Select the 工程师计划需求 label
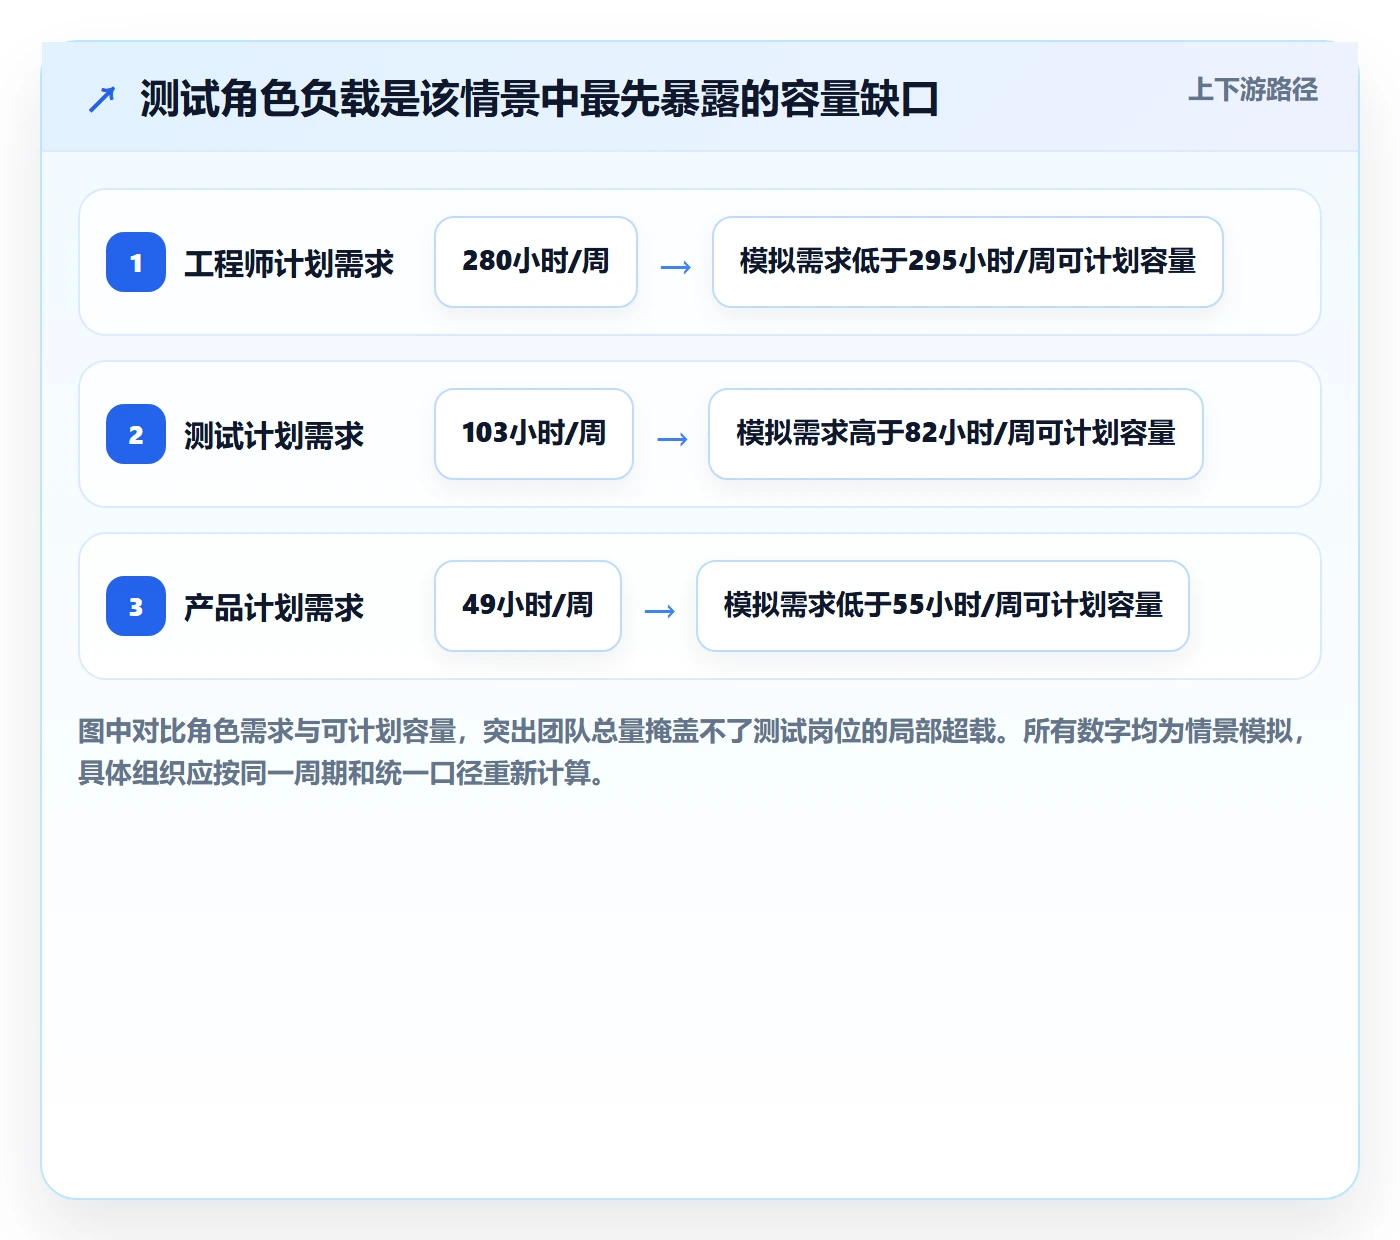Viewport: 1400px width, 1240px height. click(x=289, y=263)
